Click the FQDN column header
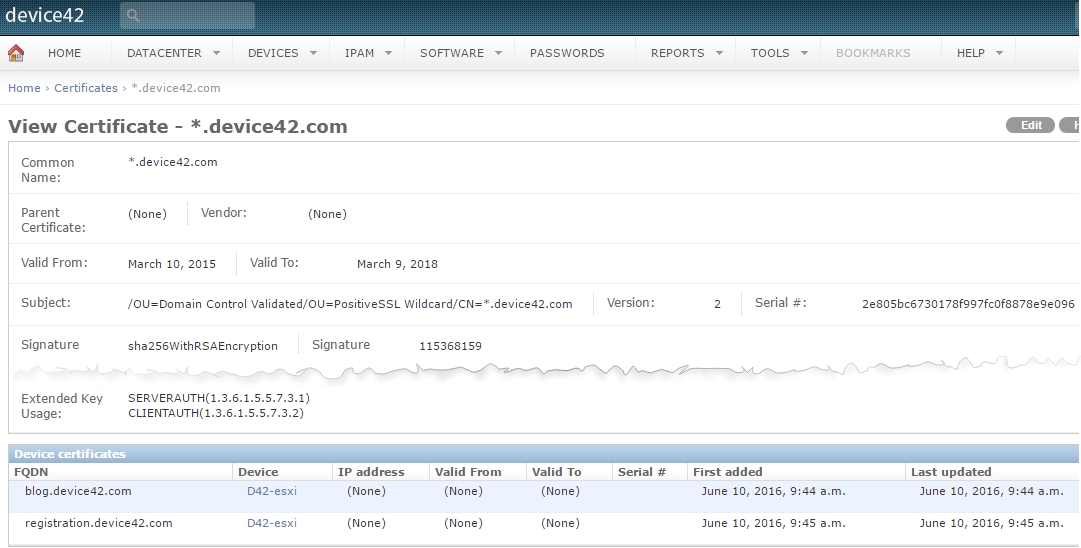The height and width of the screenshot is (548, 1081). (x=31, y=472)
